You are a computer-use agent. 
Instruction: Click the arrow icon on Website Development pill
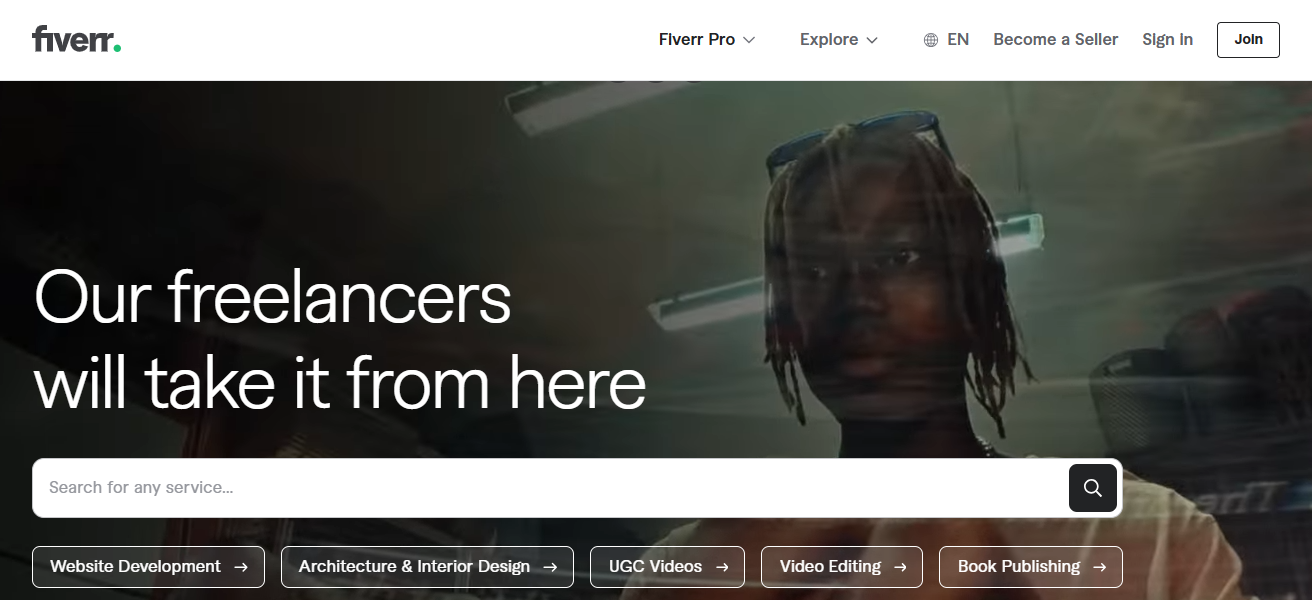243,566
